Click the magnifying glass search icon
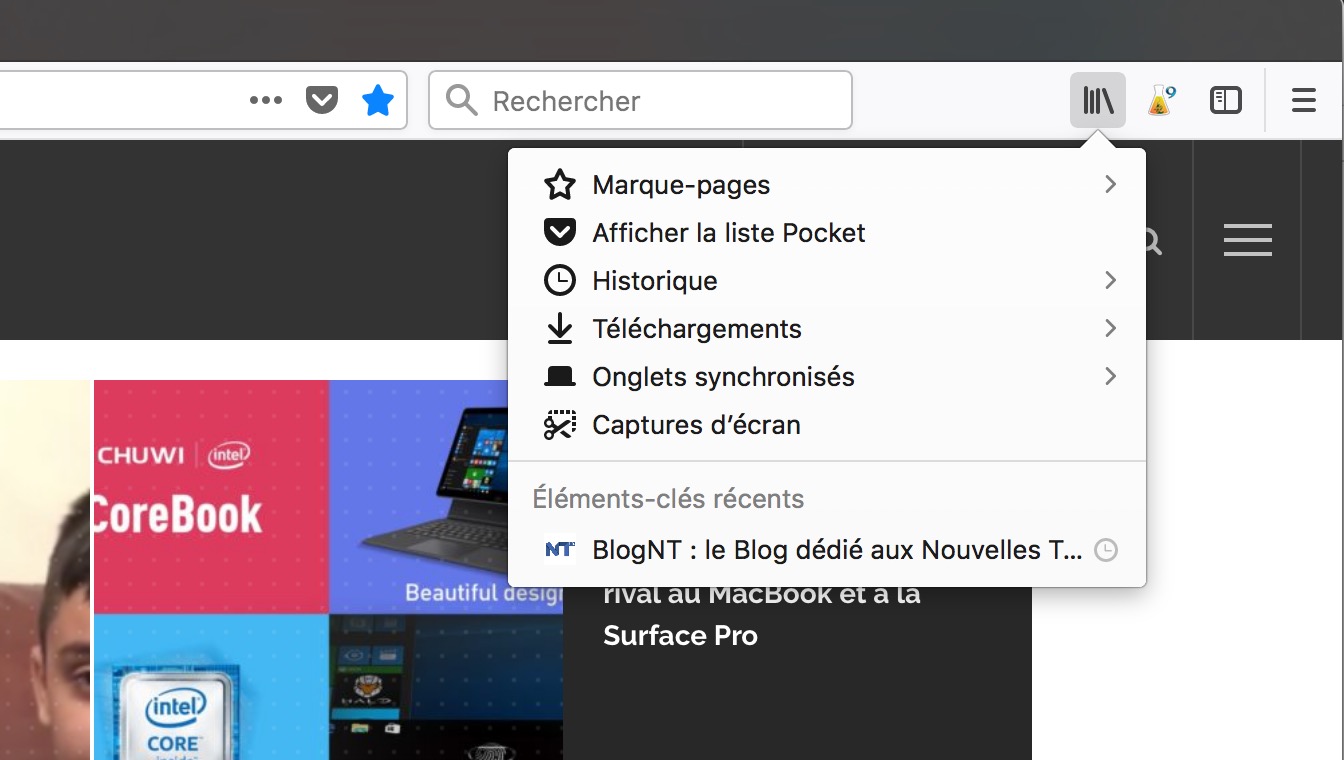 (461, 101)
